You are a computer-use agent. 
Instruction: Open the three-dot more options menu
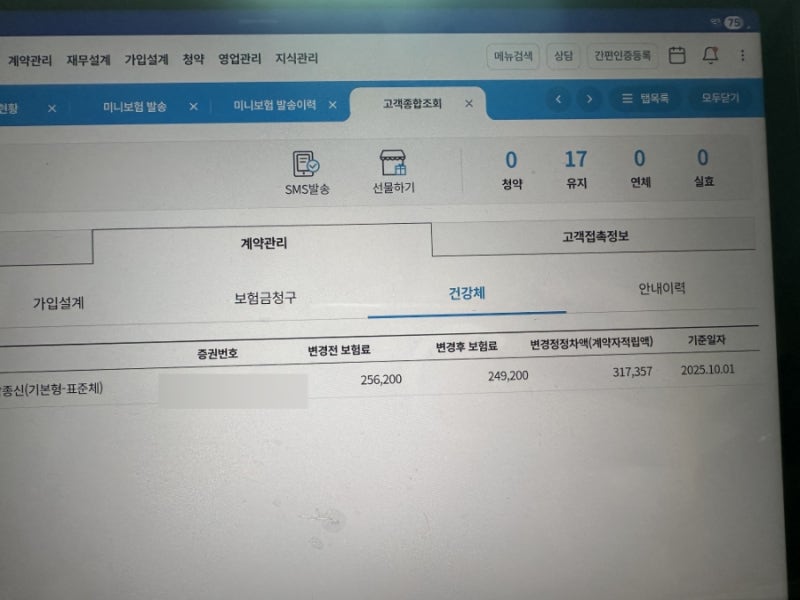742,55
